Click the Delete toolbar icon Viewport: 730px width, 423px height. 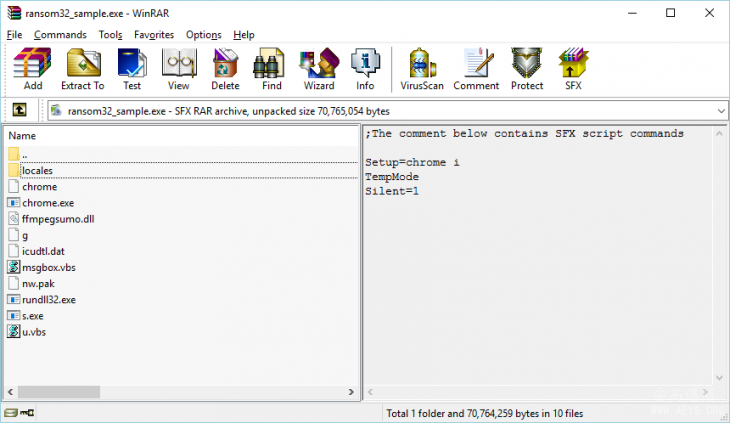pyautogui.click(x=225, y=68)
